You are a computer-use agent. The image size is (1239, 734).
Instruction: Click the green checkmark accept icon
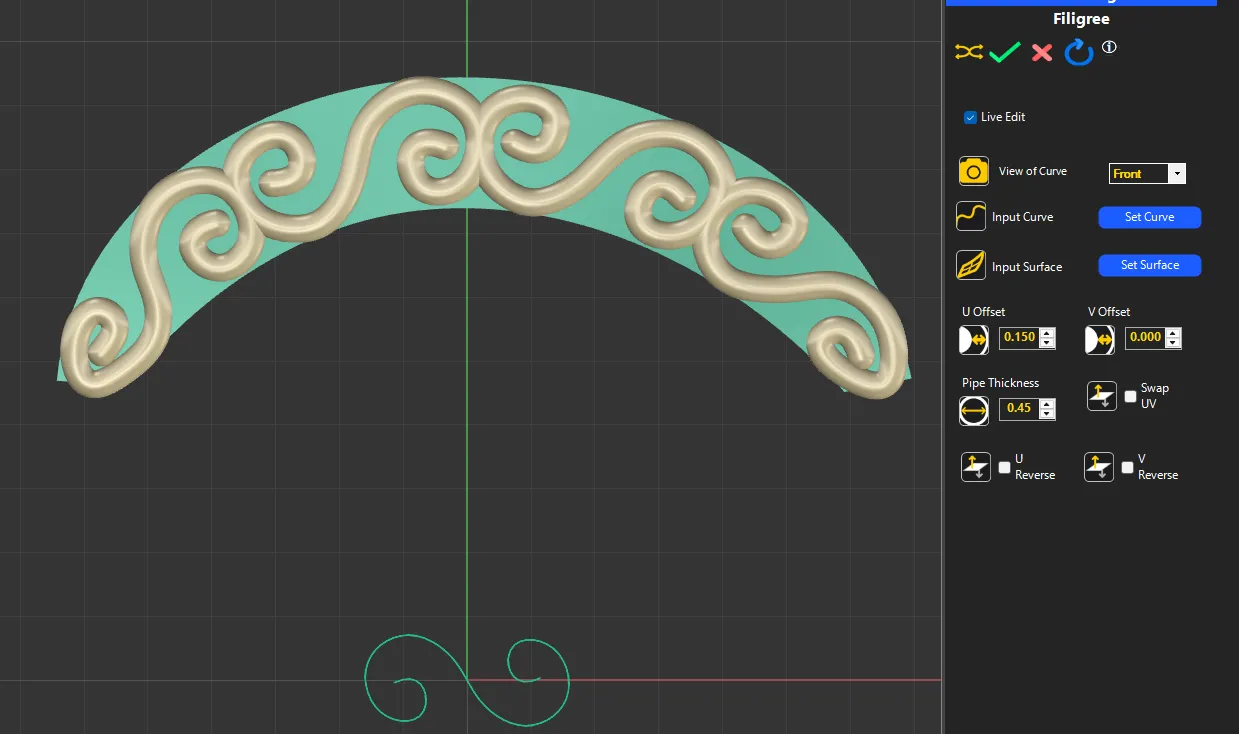point(1005,52)
